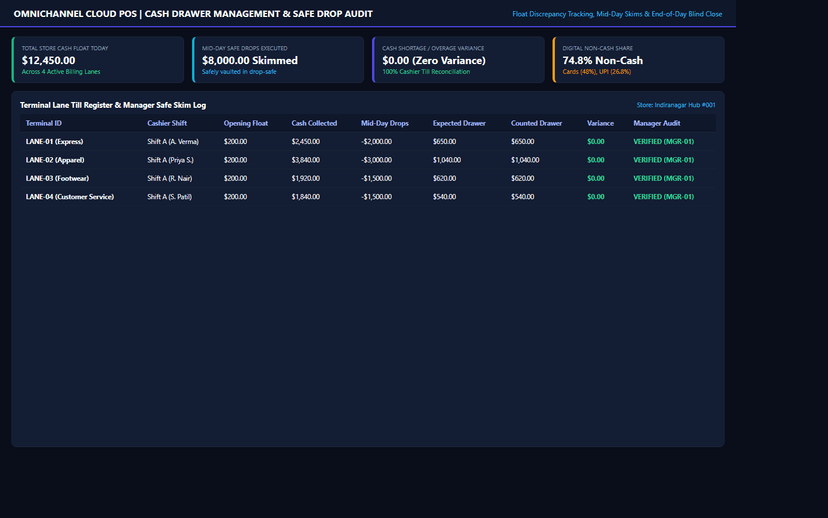
Task: Click the LANE-03 (Footwear) terminal entry
Action: point(368,178)
